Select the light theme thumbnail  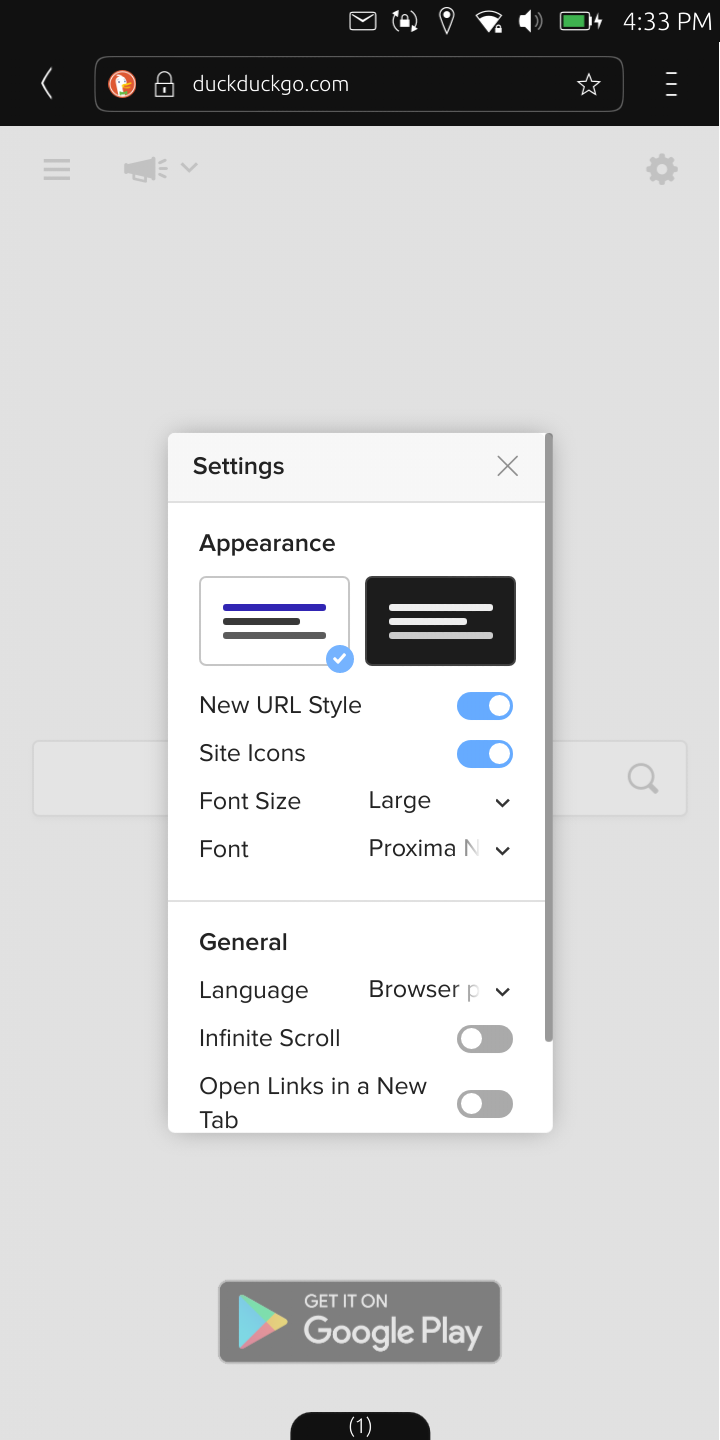point(275,621)
